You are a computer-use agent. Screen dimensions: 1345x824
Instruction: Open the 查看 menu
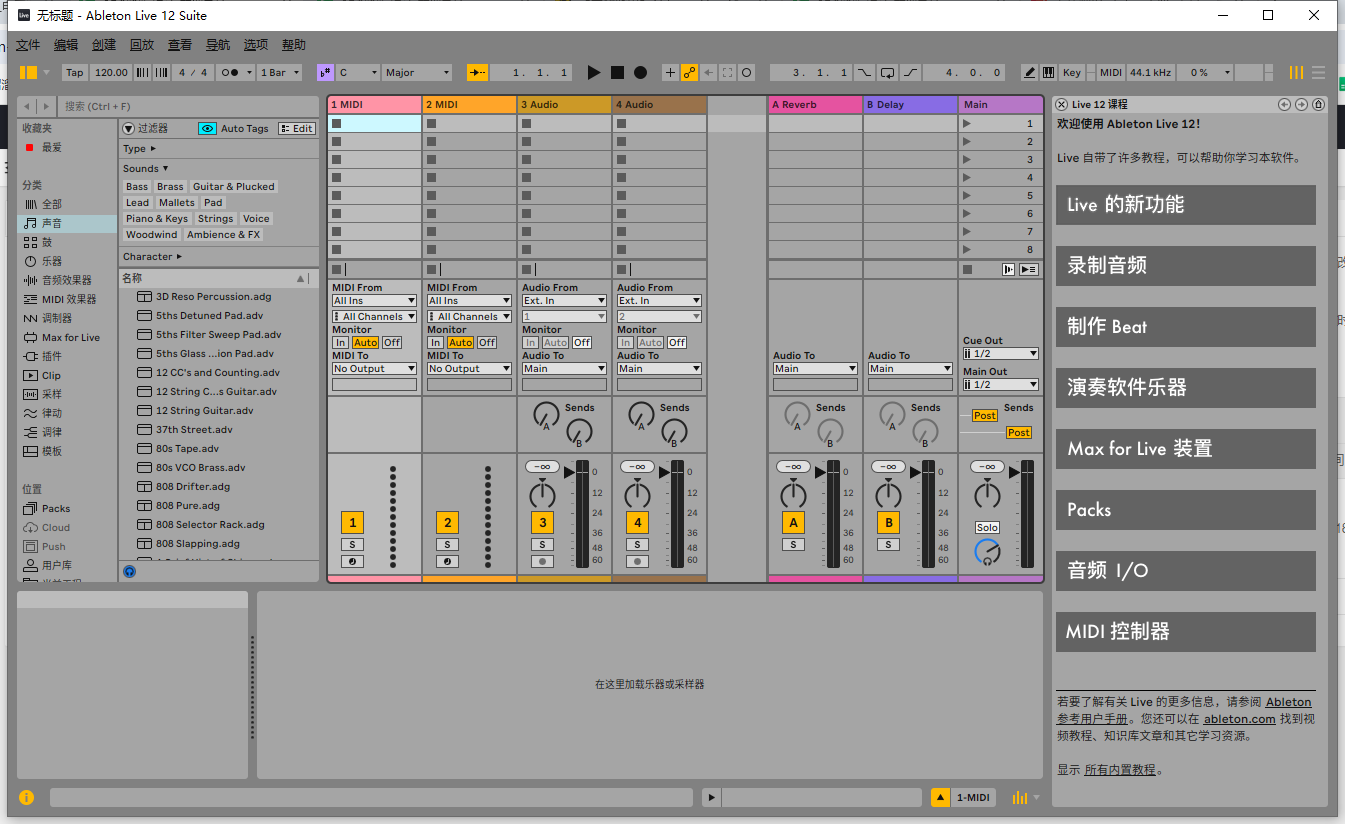(180, 45)
